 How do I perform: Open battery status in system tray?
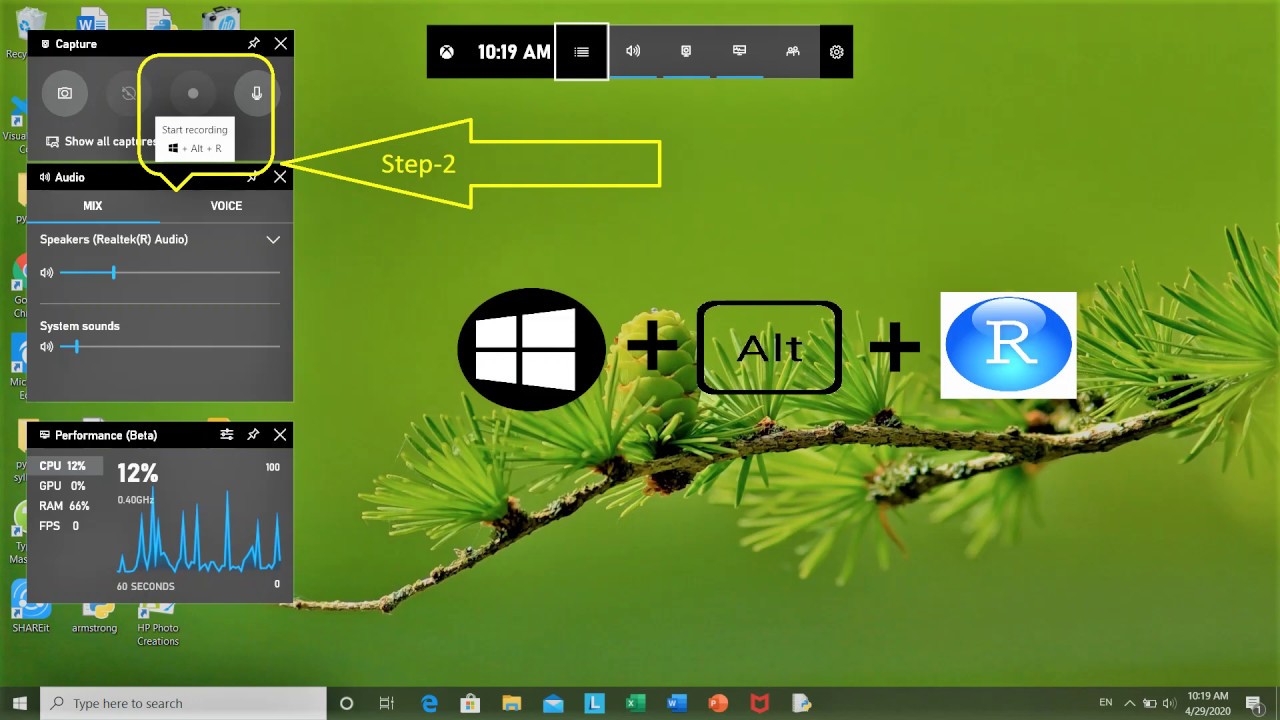pyautogui.click(x=1150, y=703)
